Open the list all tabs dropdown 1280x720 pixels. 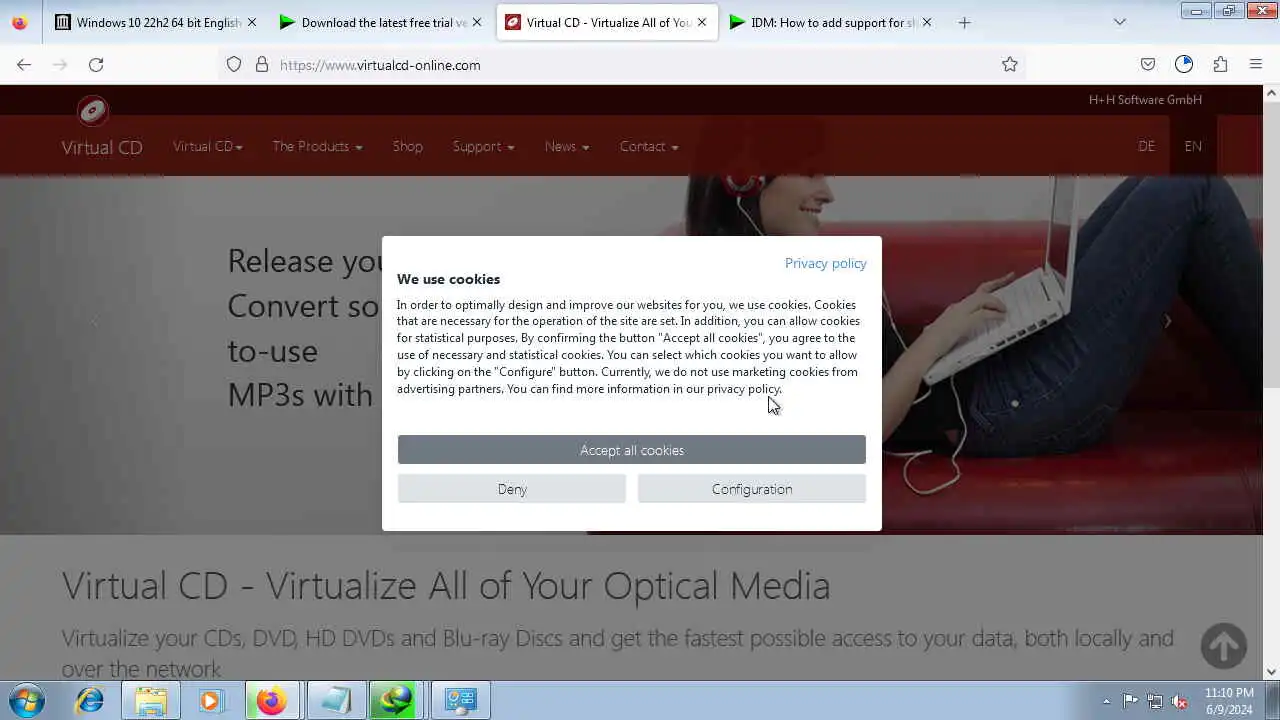[1119, 22]
